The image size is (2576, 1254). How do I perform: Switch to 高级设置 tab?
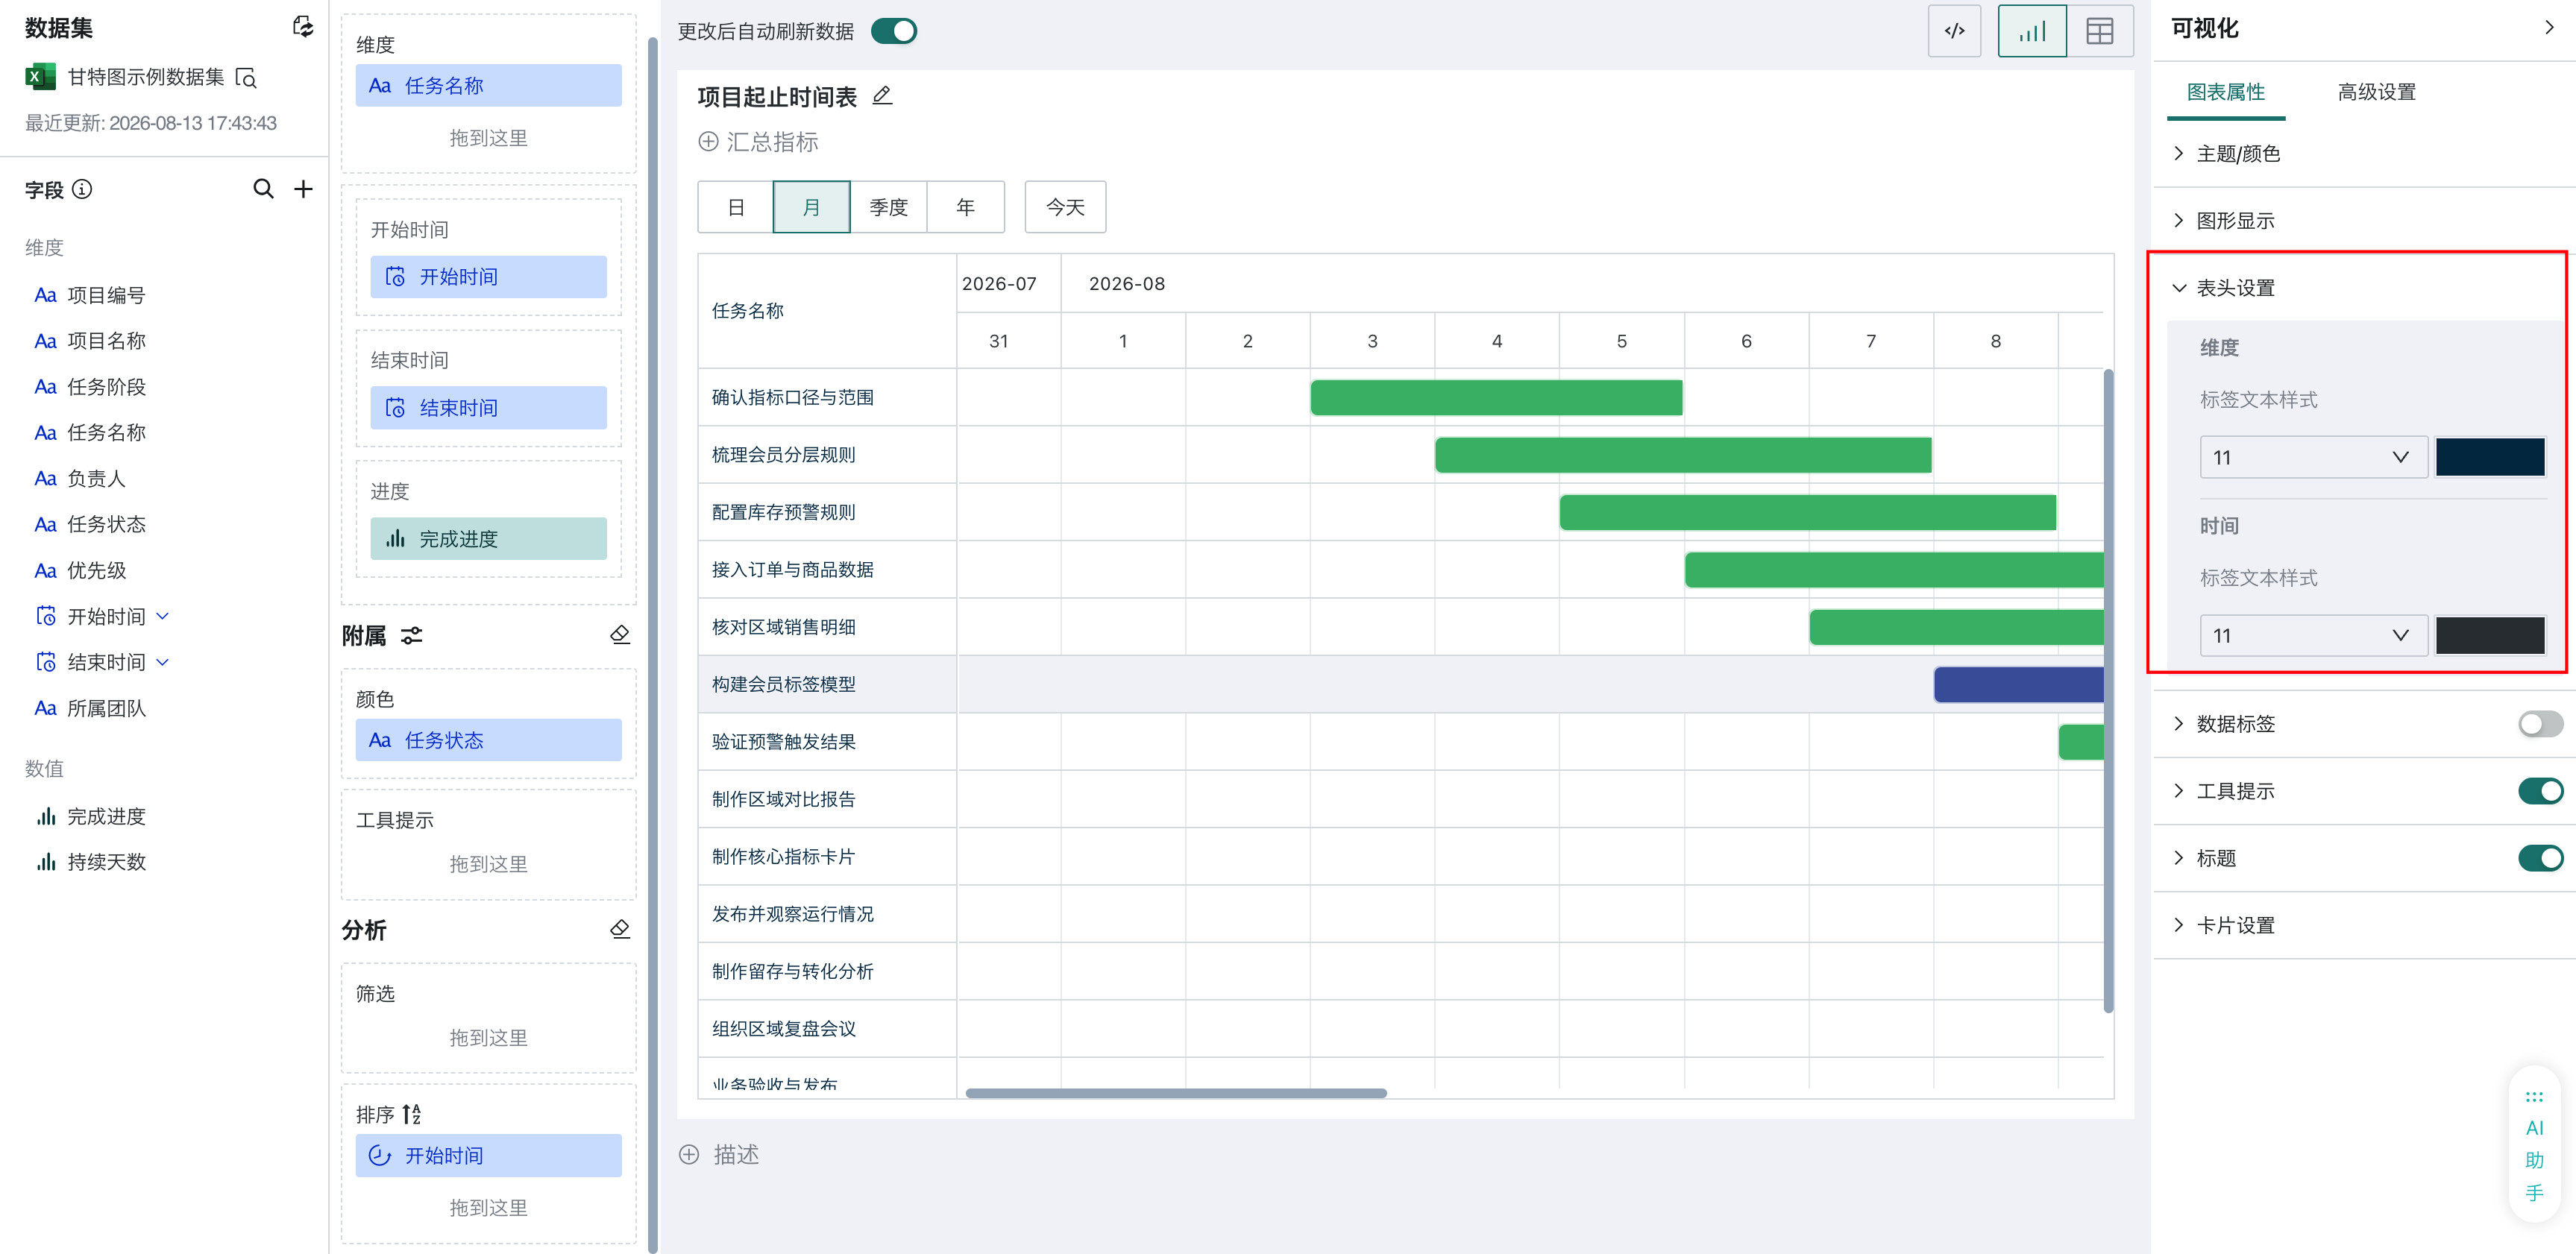pyautogui.click(x=2376, y=92)
